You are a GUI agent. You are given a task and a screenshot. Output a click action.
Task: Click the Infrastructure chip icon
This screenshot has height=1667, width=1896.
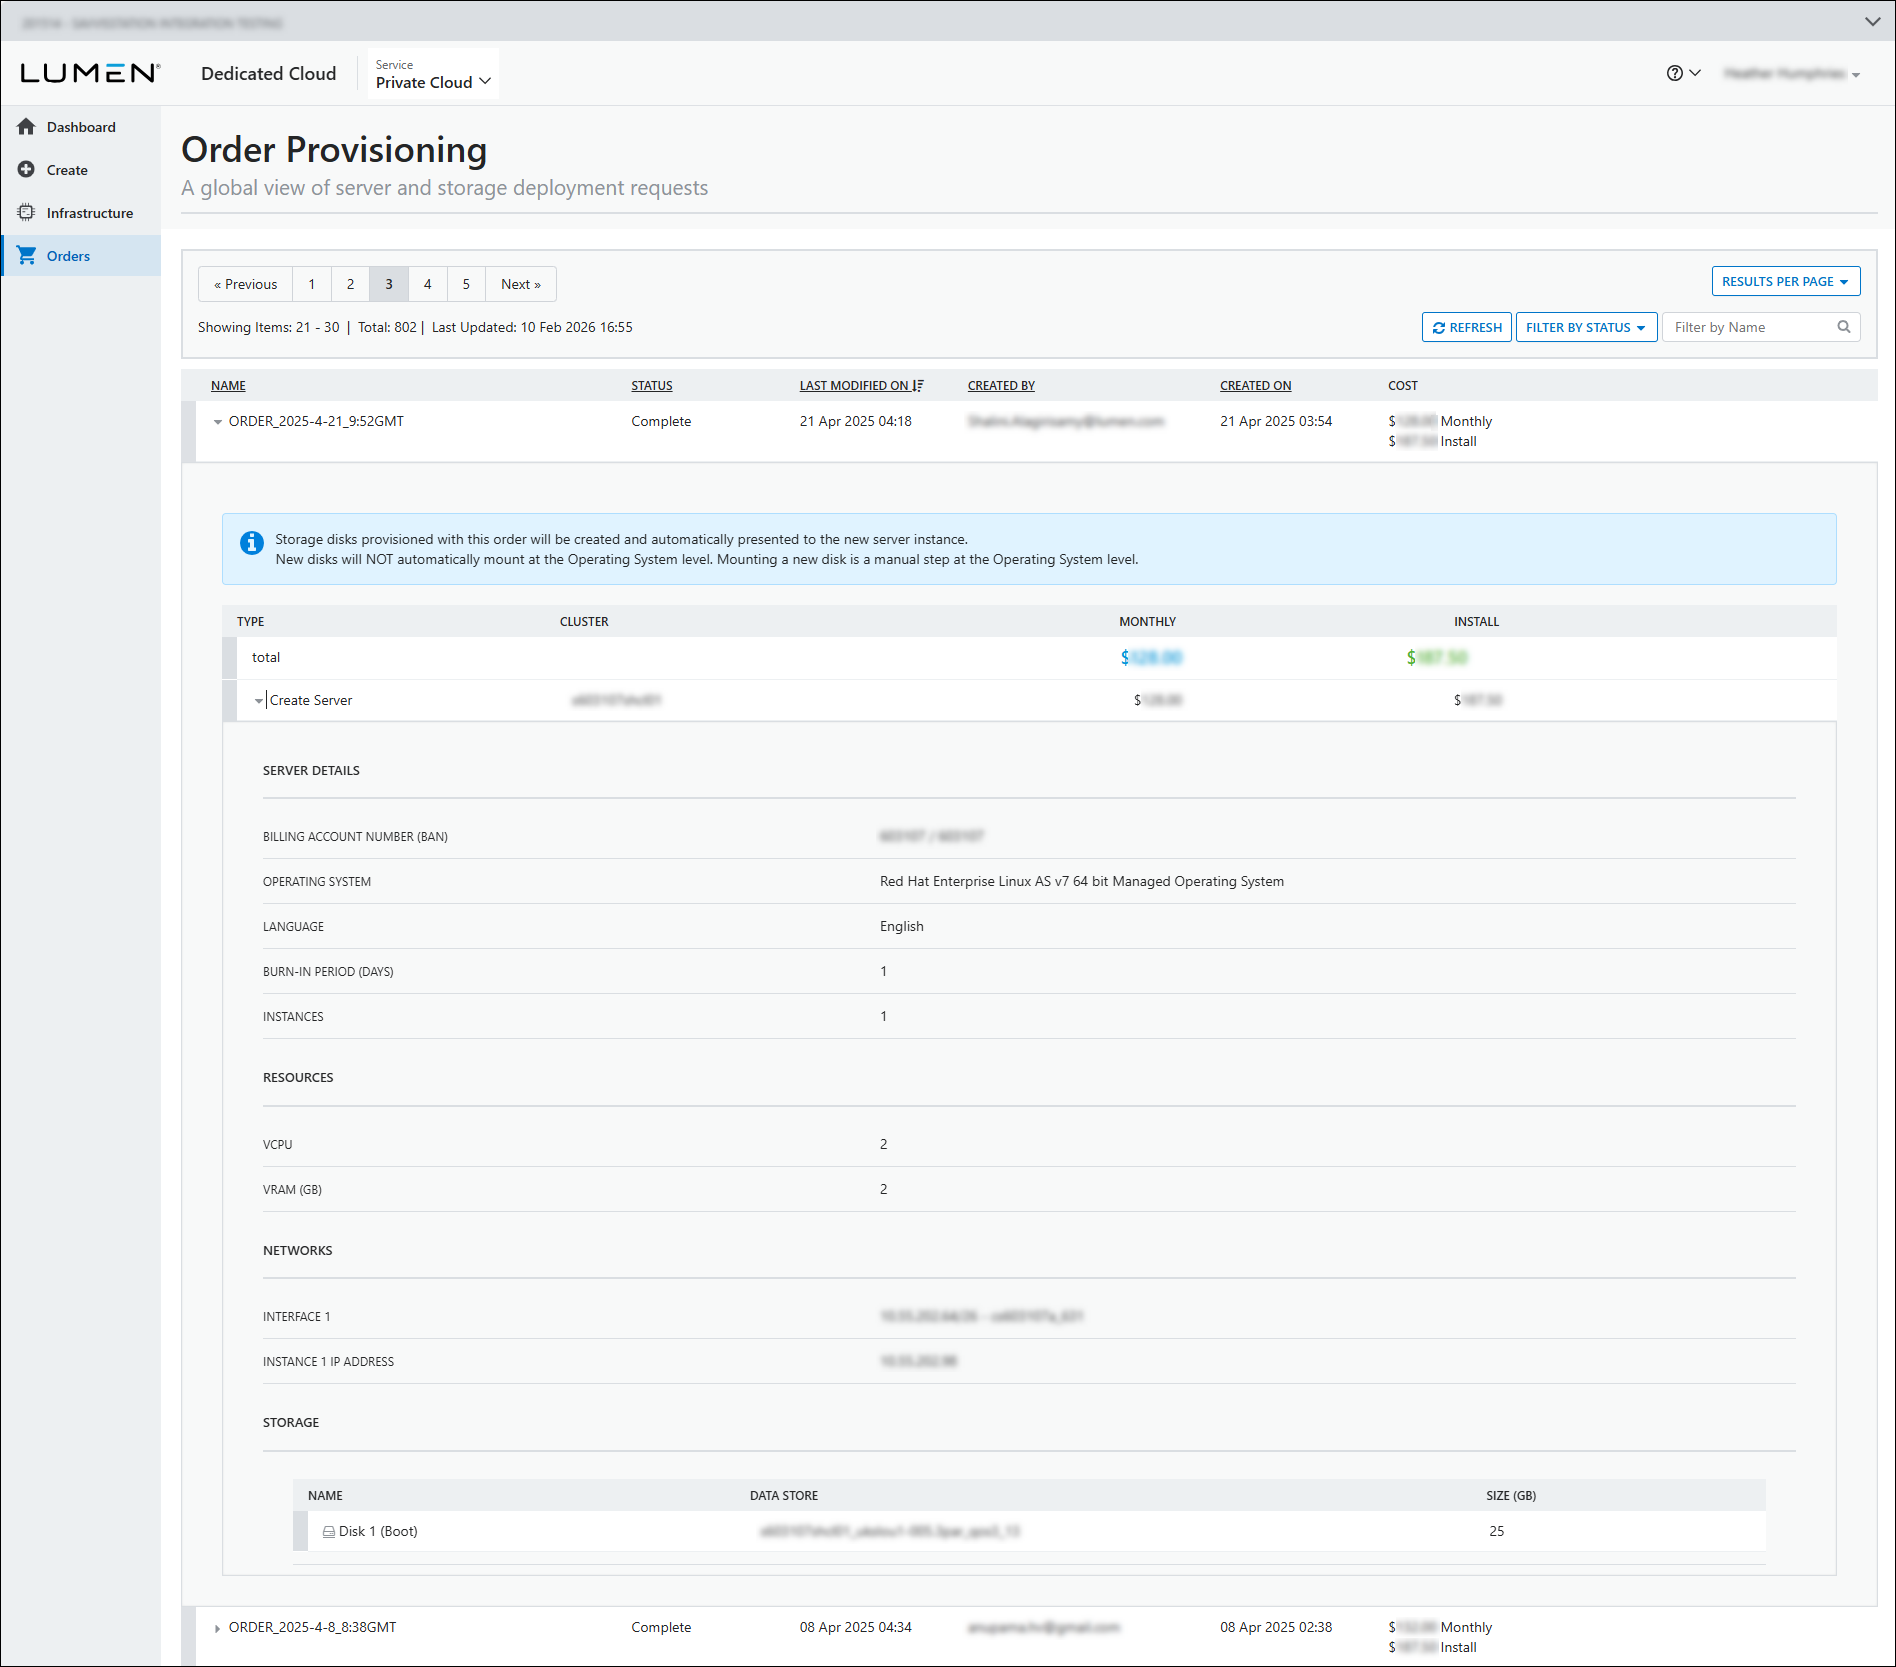tap(27, 213)
